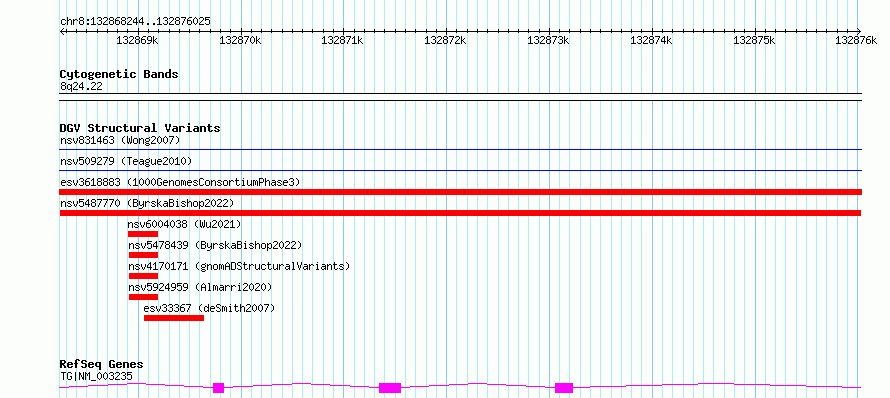Click the red bar under nsv5924959
This screenshot has height=398, width=890.
[143, 297]
